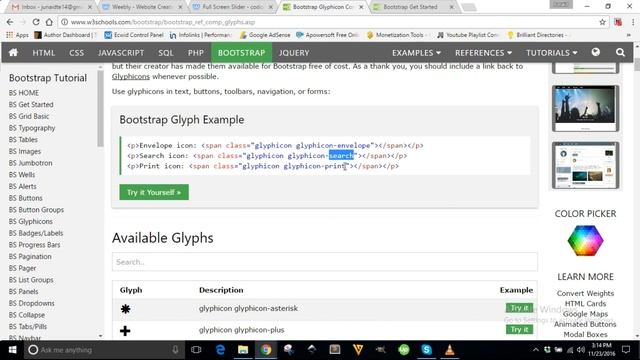Click the red extension icon beside address bar

click(618, 22)
